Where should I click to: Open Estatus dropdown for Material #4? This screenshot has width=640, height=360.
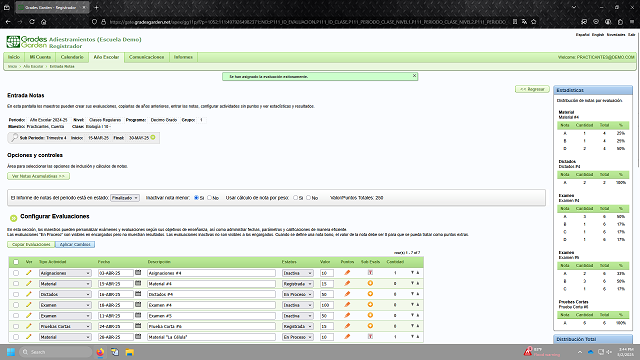298,283
